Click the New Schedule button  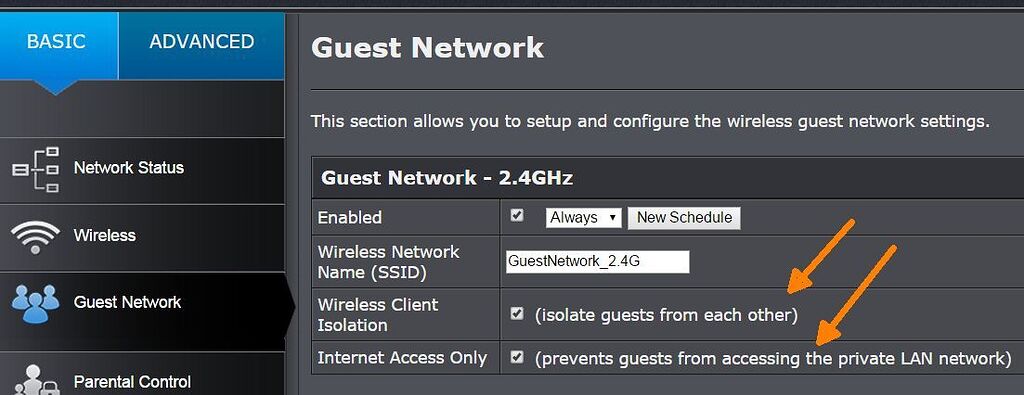pyautogui.click(x=684, y=217)
